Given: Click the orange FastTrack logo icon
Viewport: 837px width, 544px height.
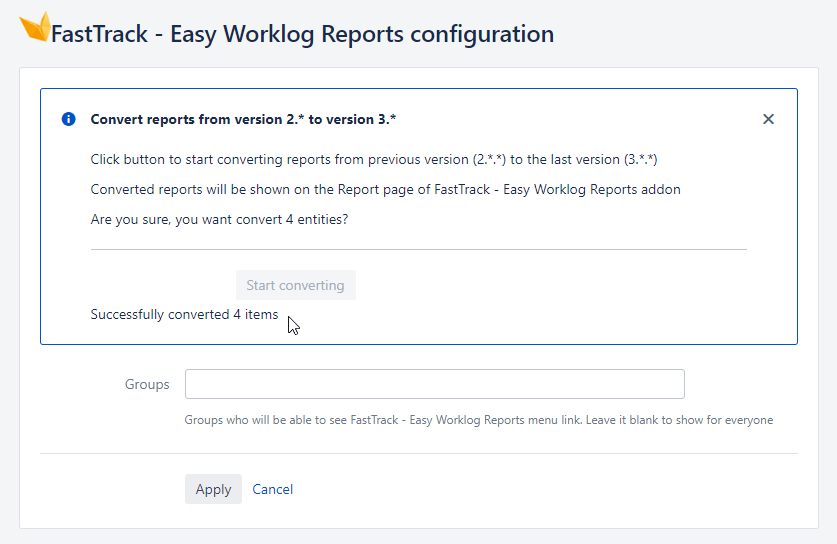Looking at the screenshot, I should (x=35, y=27).
